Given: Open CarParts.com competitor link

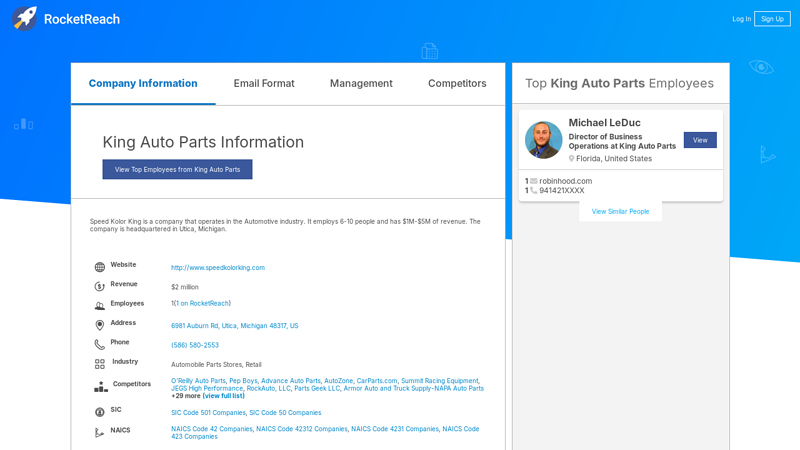Looking at the screenshot, I should click(x=377, y=381).
